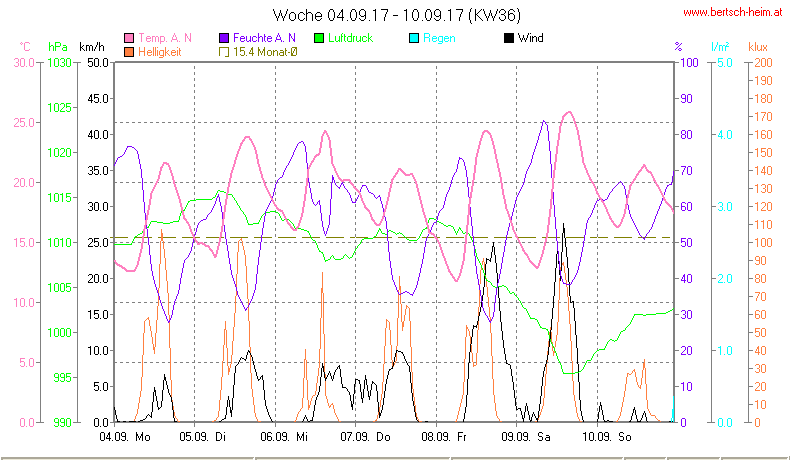Click the 05.09. Di date label
The image size is (790, 460).
[x=203, y=437]
